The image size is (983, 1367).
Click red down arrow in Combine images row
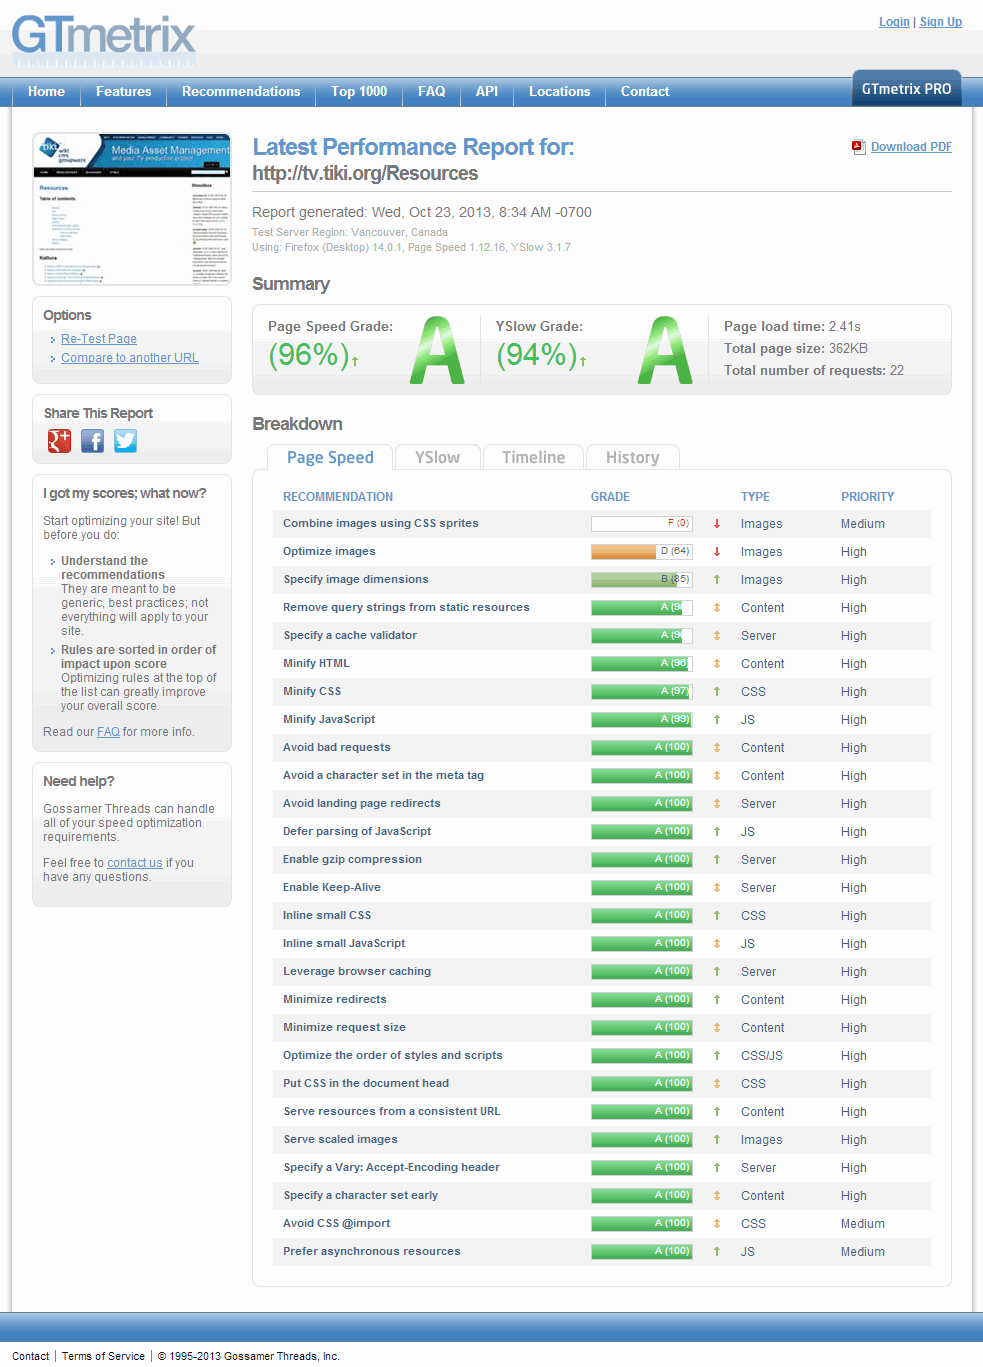point(717,524)
